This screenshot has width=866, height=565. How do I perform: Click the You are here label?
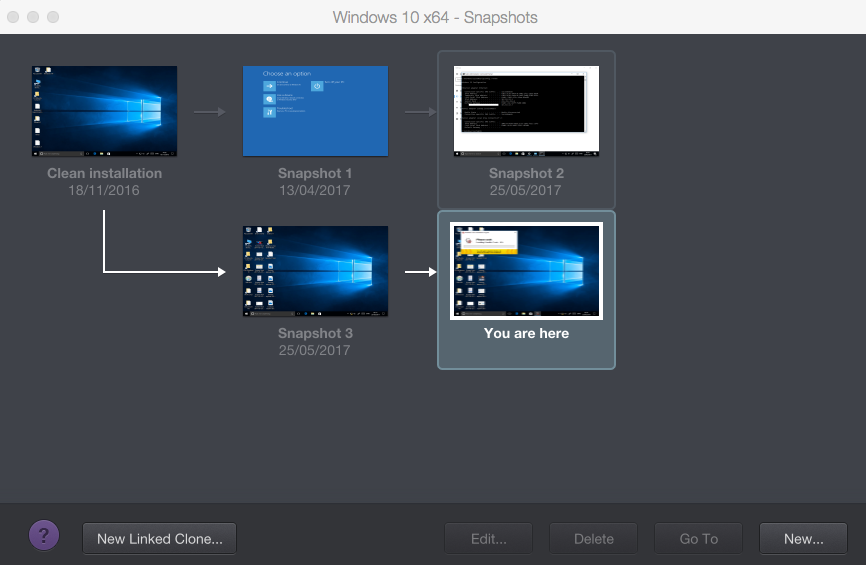pyautogui.click(x=526, y=334)
